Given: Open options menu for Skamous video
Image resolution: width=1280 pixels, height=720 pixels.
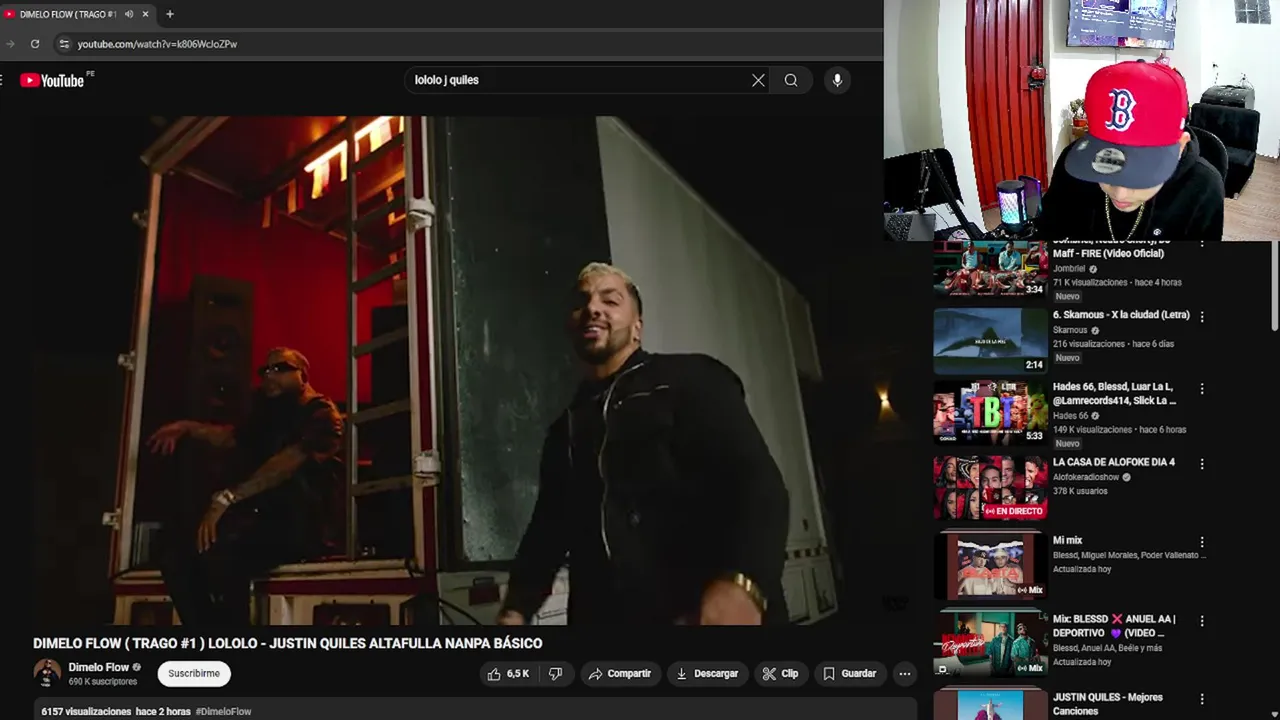Looking at the screenshot, I should coord(1202,316).
